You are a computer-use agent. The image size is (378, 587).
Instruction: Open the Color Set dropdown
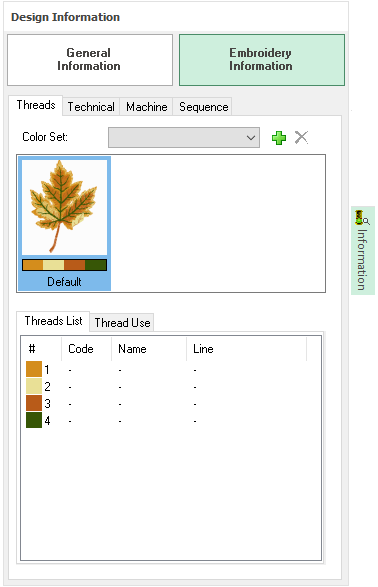coord(184,137)
